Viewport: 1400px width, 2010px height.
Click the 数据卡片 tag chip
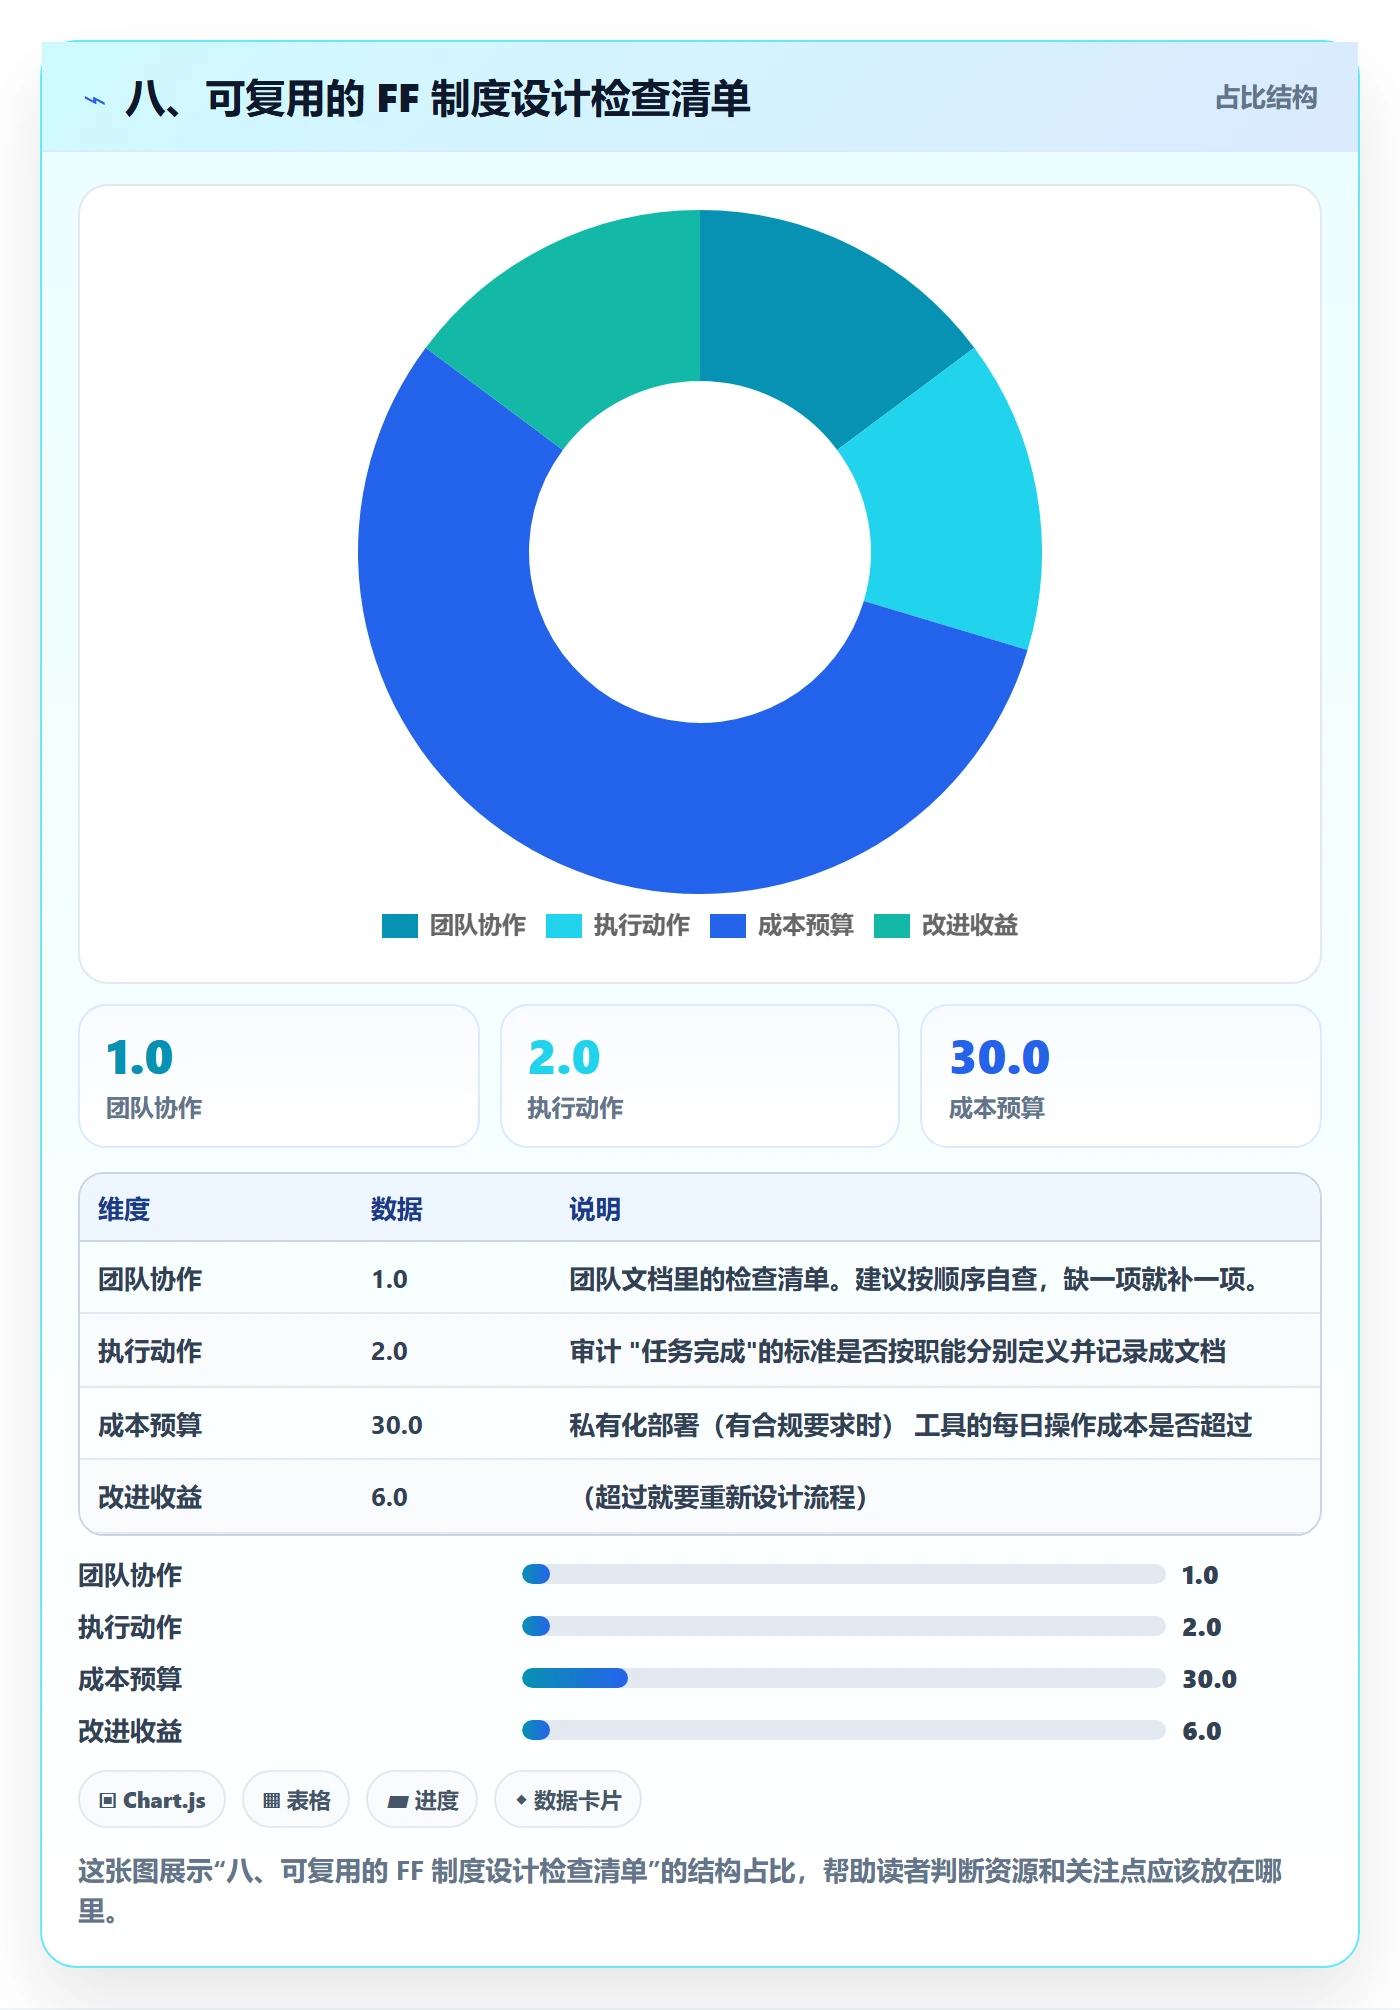coord(568,1800)
